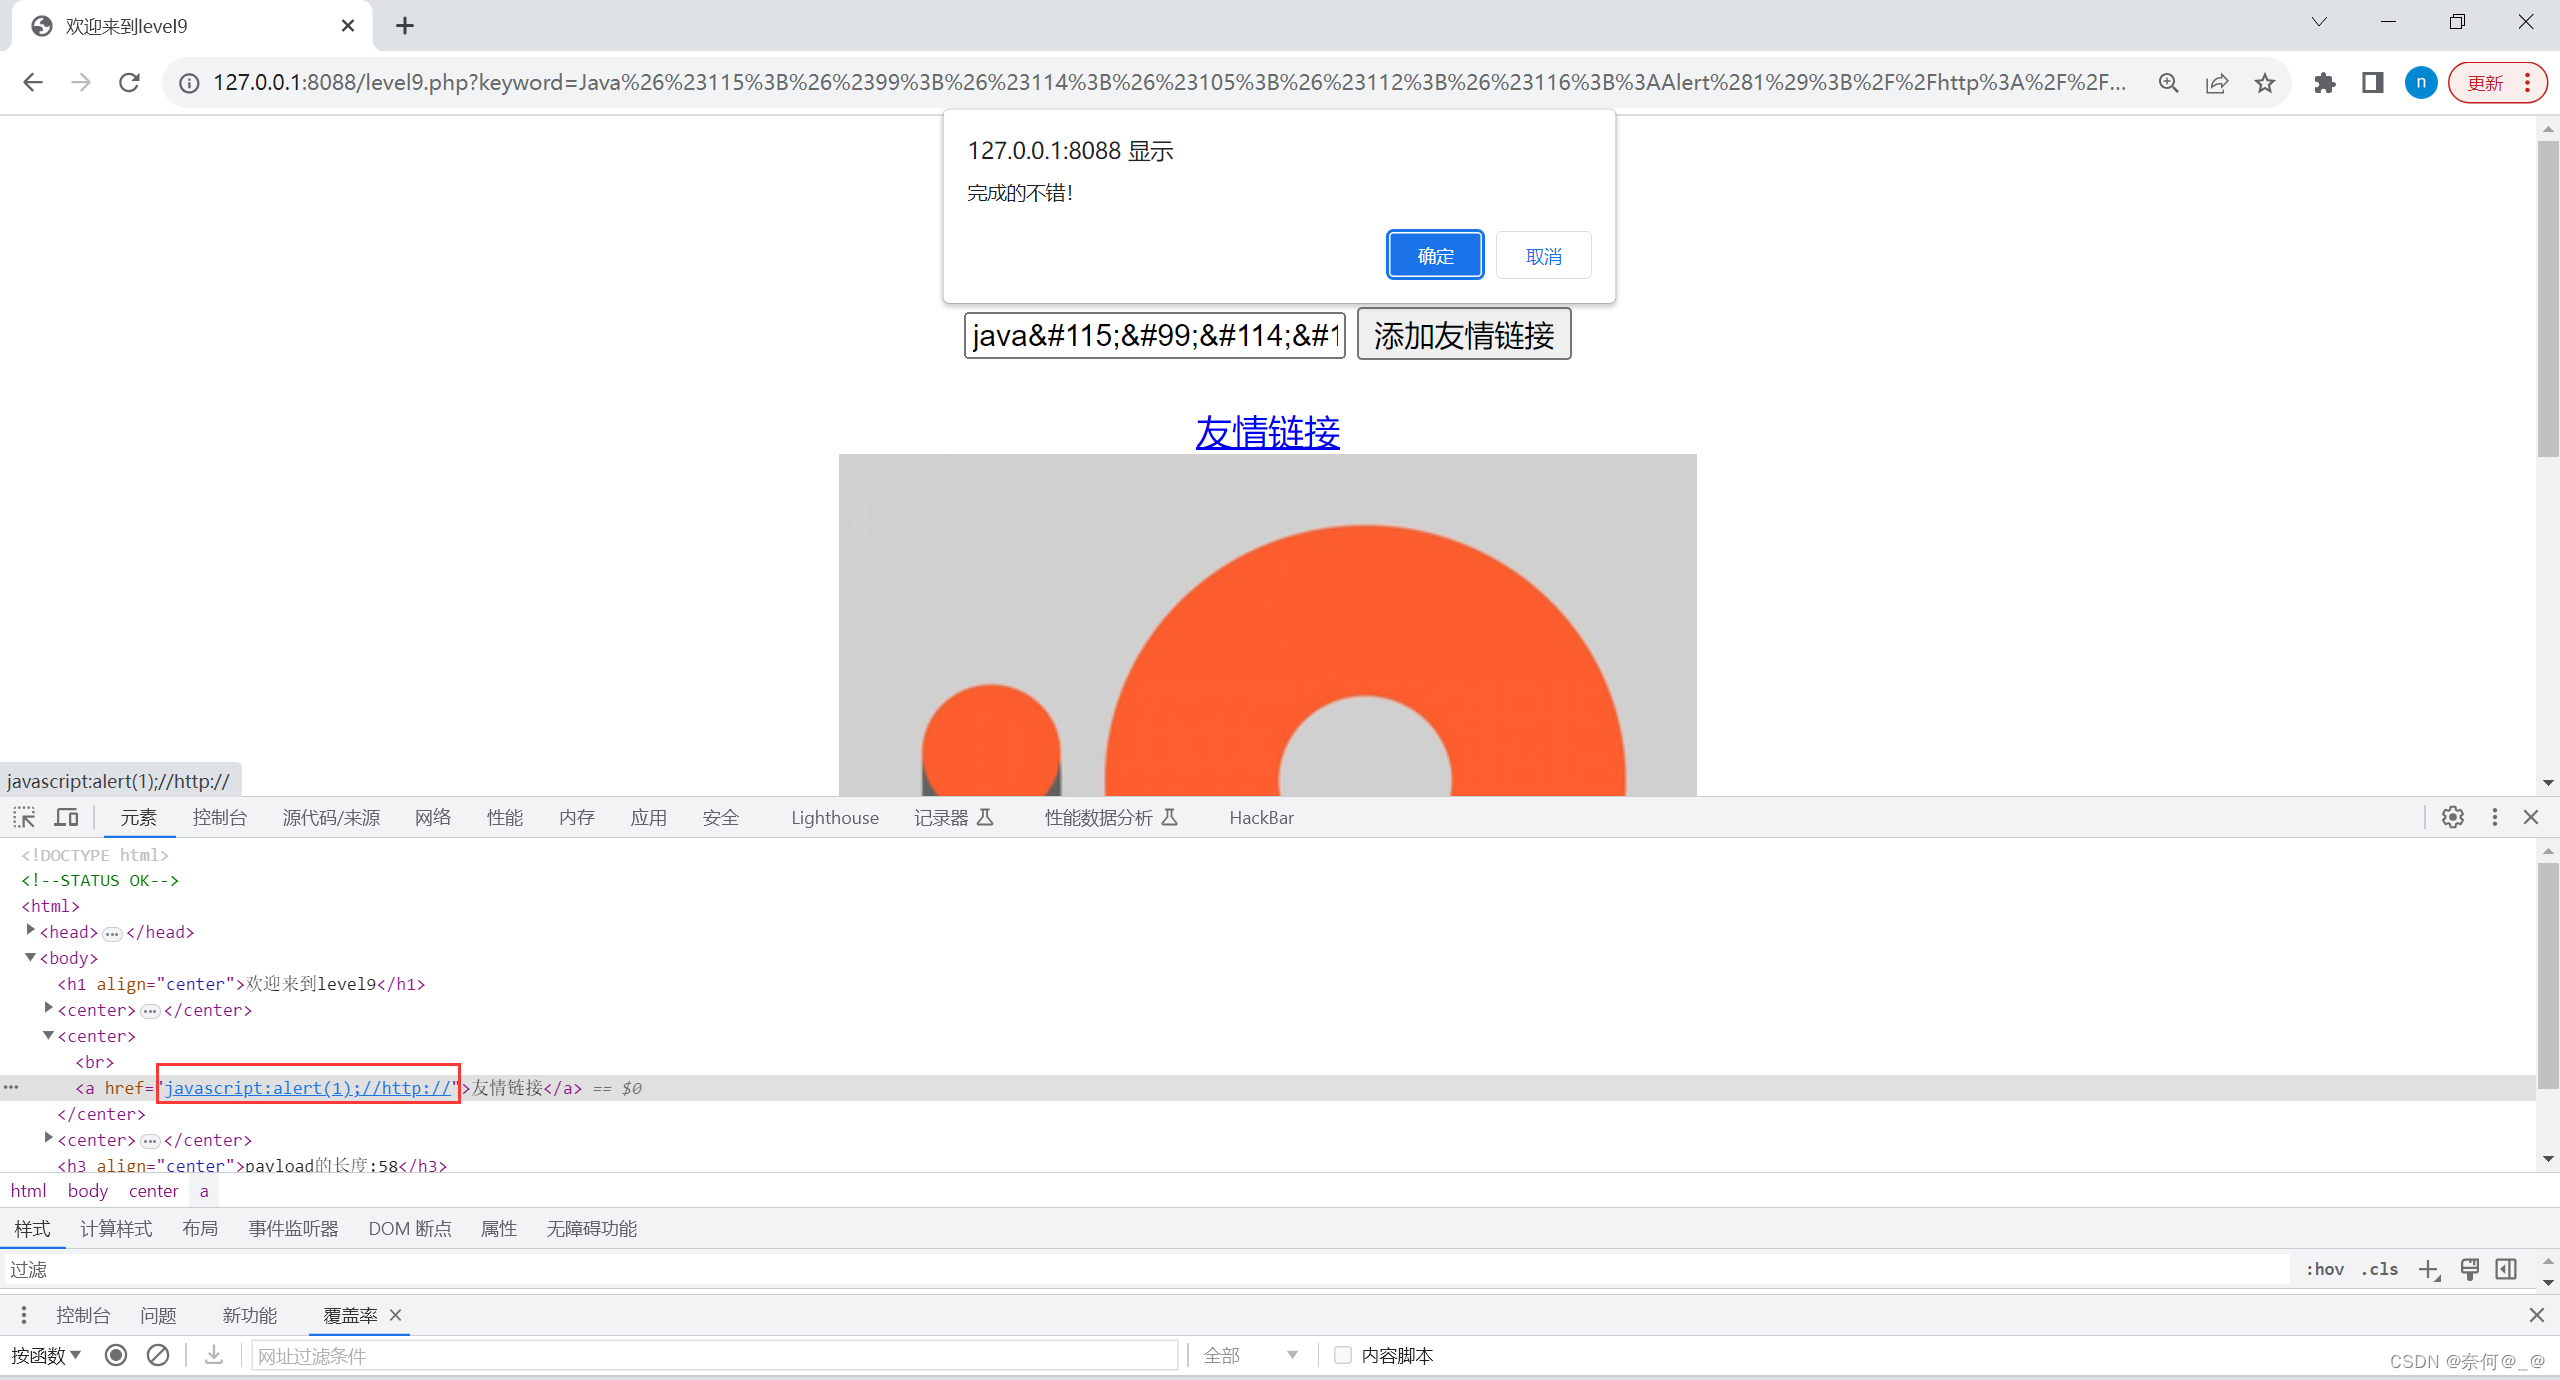
Task: Click the share page icon
Action: (2217, 83)
